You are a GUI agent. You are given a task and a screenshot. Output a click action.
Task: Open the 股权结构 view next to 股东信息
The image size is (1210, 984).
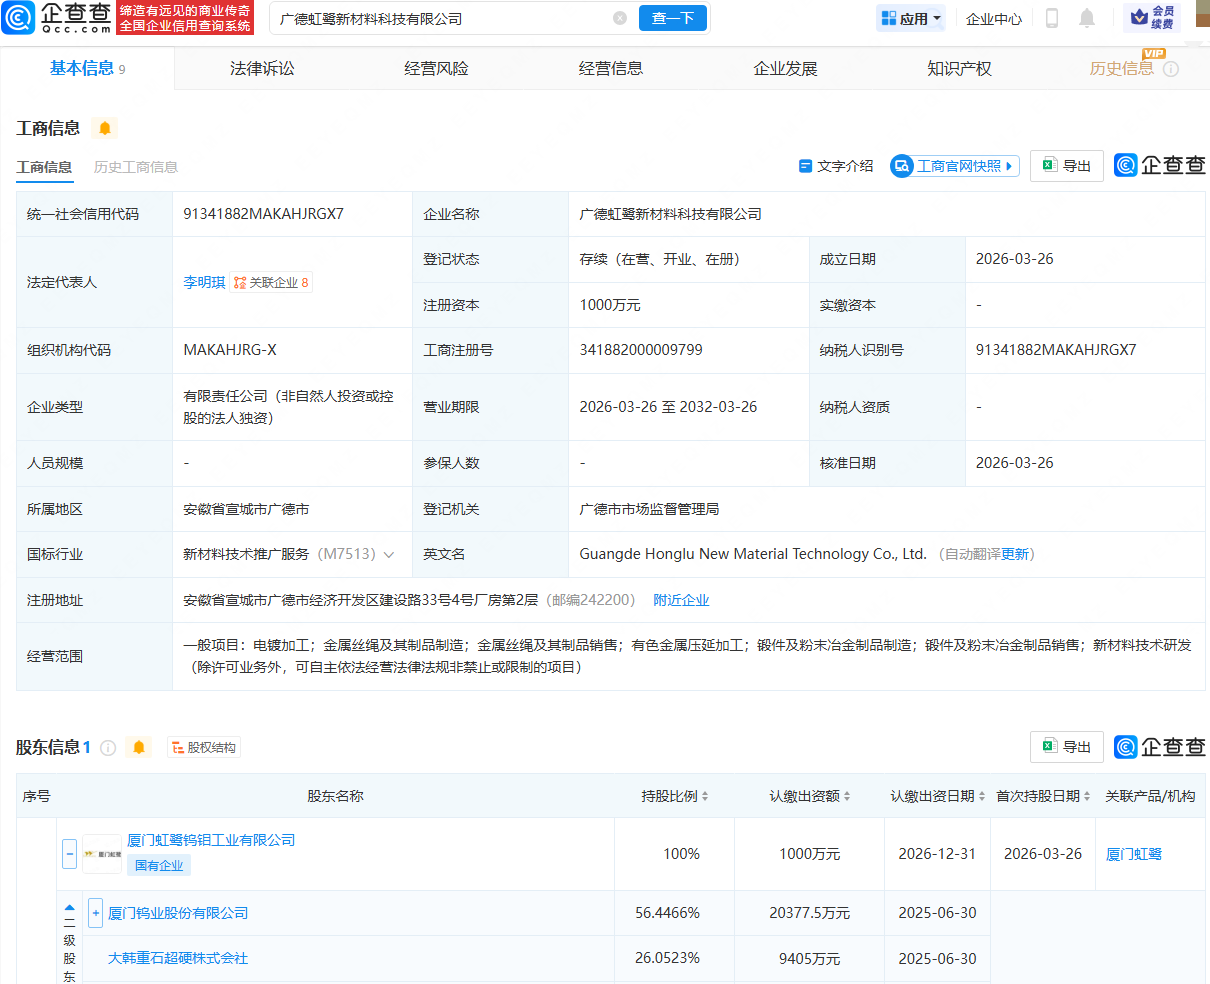(203, 746)
